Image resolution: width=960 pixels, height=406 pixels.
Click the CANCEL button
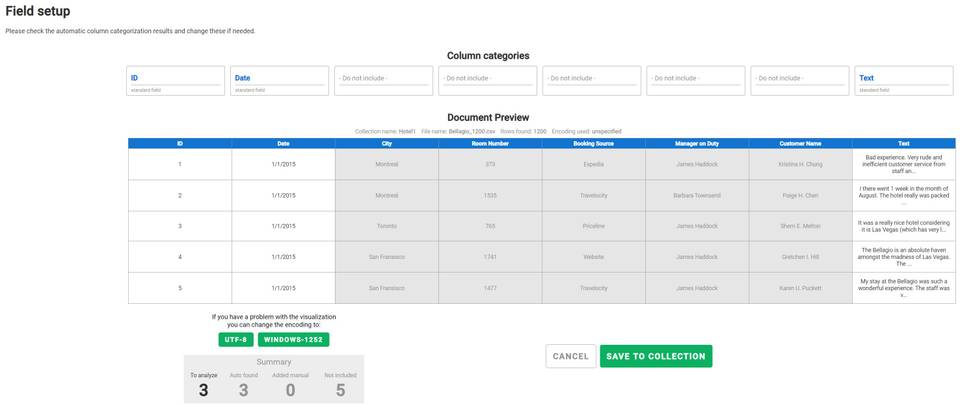(x=571, y=356)
